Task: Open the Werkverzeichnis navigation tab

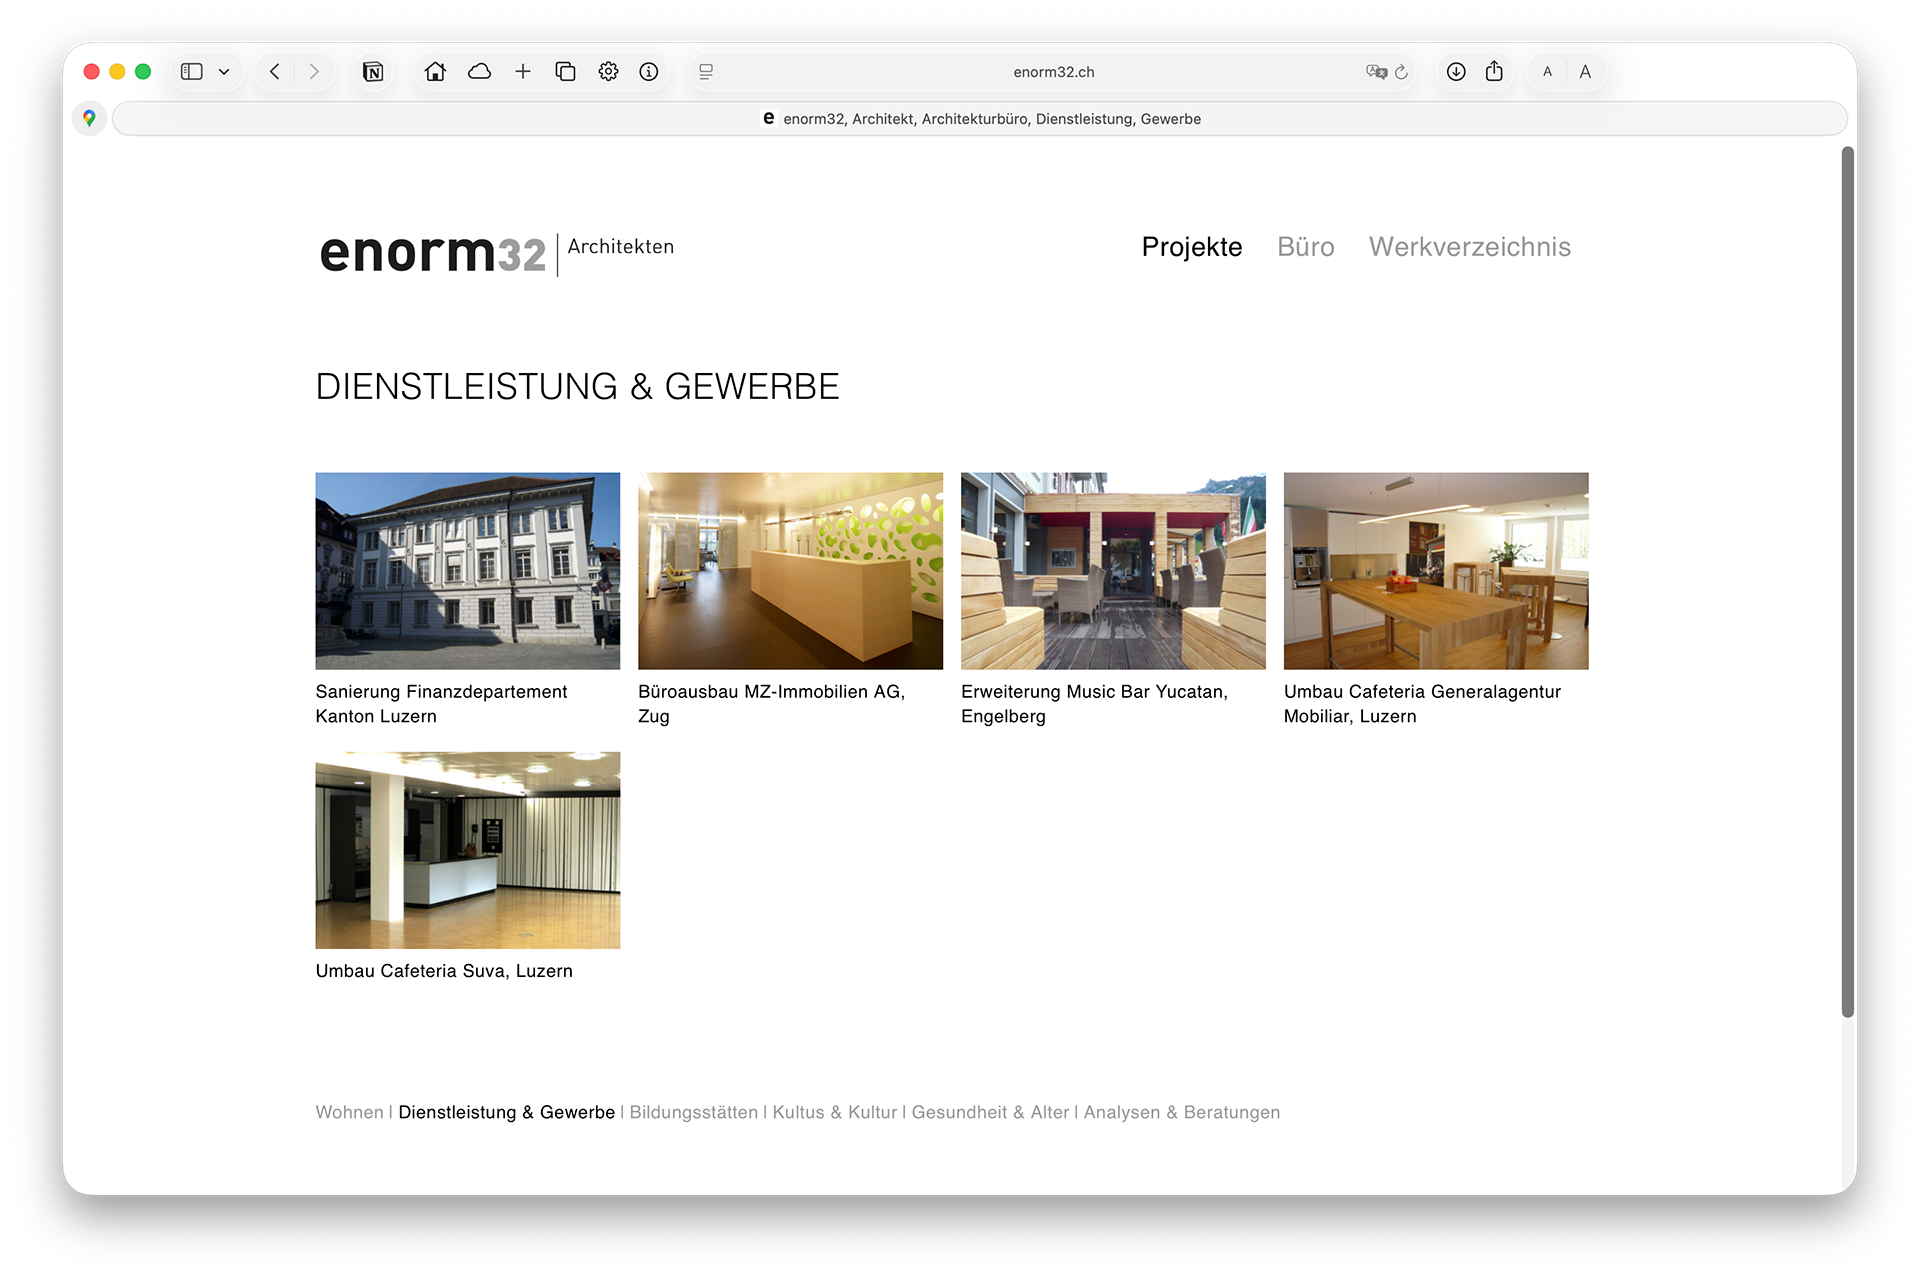Action: pyautogui.click(x=1469, y=247)
